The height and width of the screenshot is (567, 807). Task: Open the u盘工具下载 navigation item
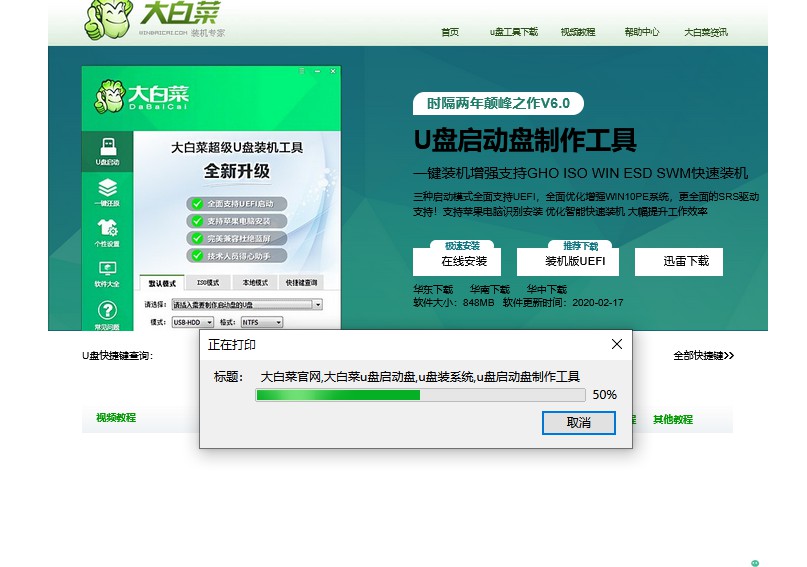point(513,32)
